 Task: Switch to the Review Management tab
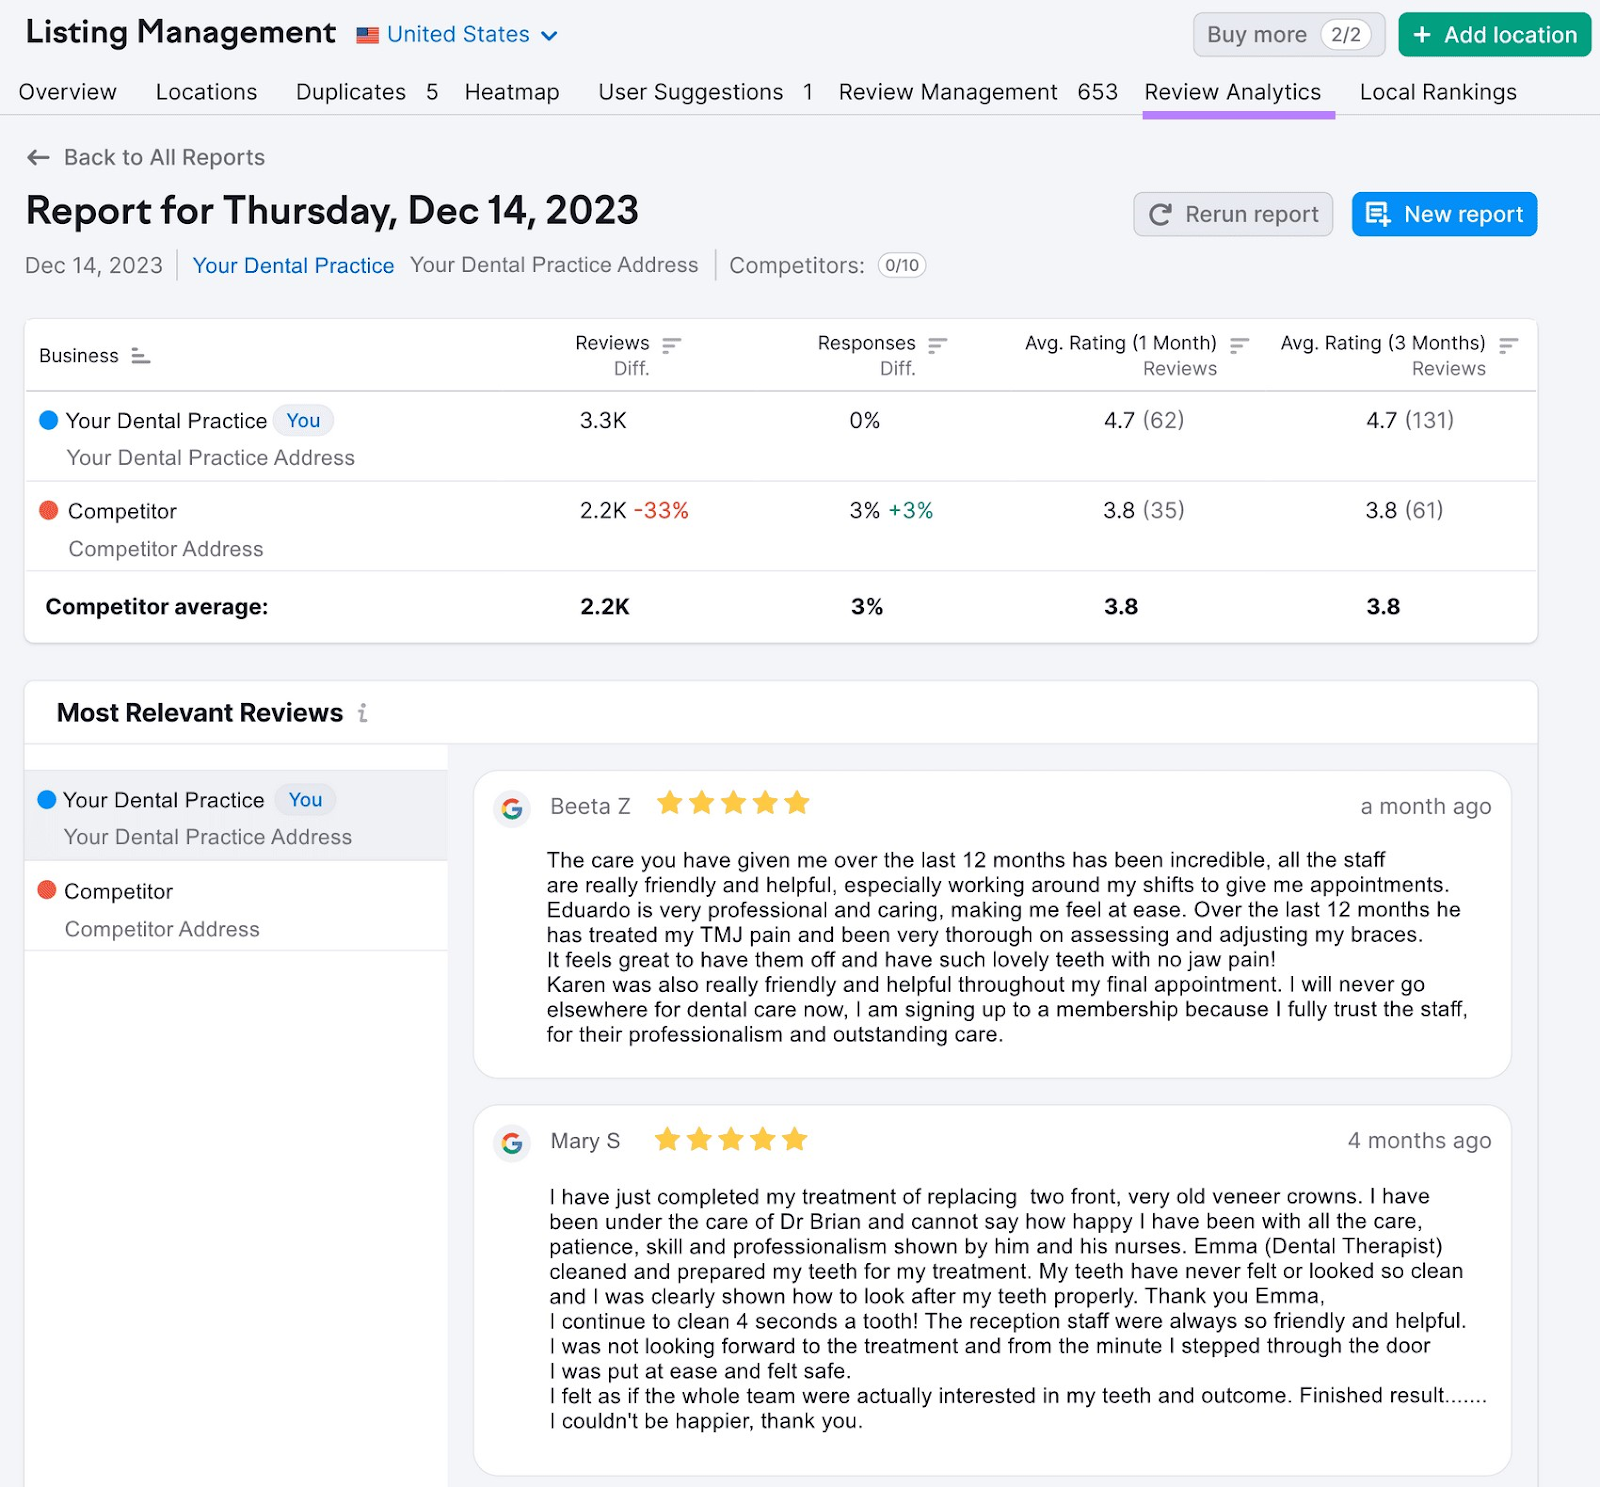click(x=947, y=92)
